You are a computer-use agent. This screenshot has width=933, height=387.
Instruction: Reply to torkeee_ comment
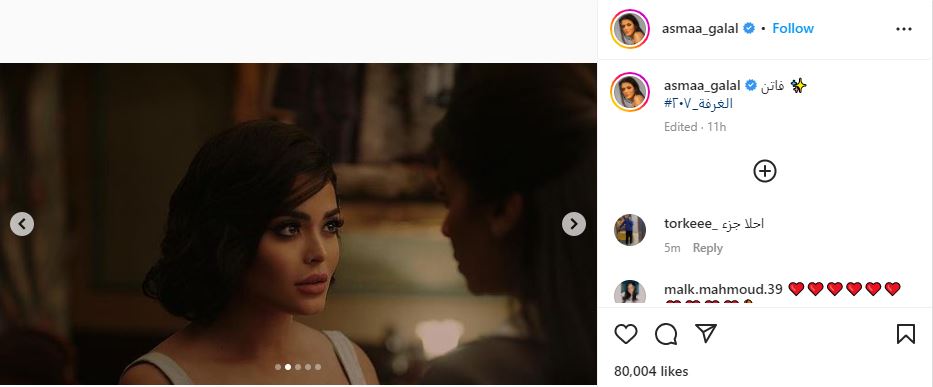point(707,248)
